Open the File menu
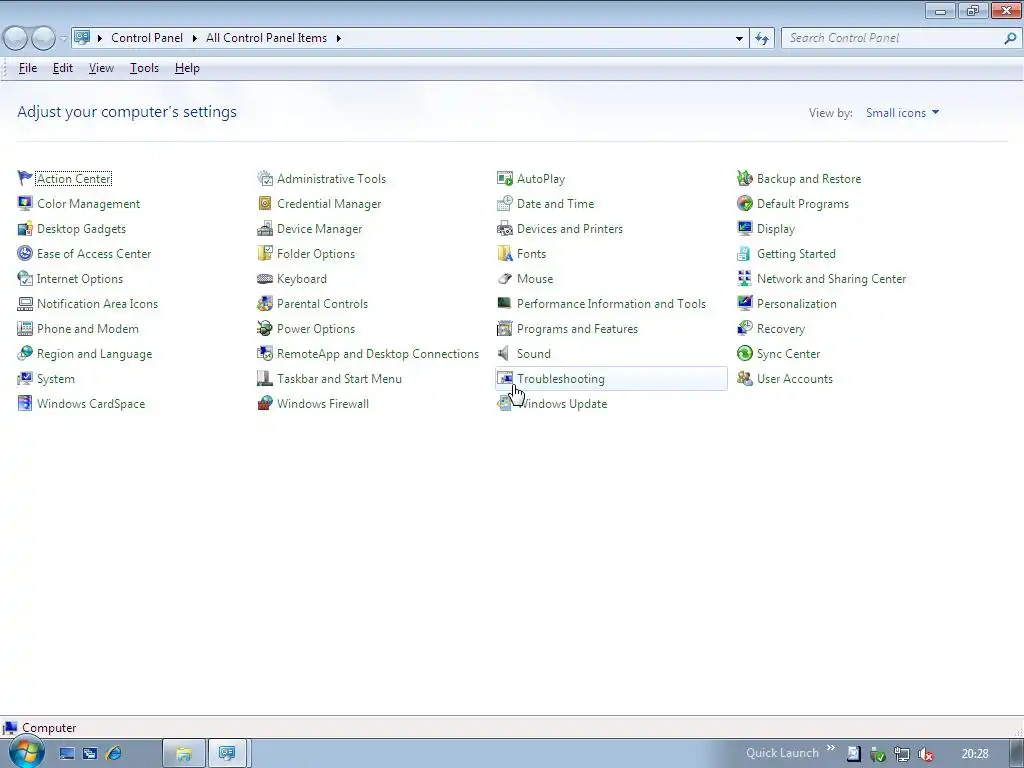This screenshot has width=1024, height=768. [x=27, y=68]
